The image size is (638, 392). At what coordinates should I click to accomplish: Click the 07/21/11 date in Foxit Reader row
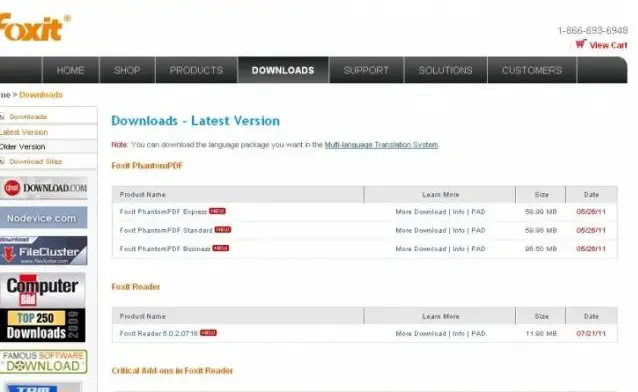click(591, 333)
